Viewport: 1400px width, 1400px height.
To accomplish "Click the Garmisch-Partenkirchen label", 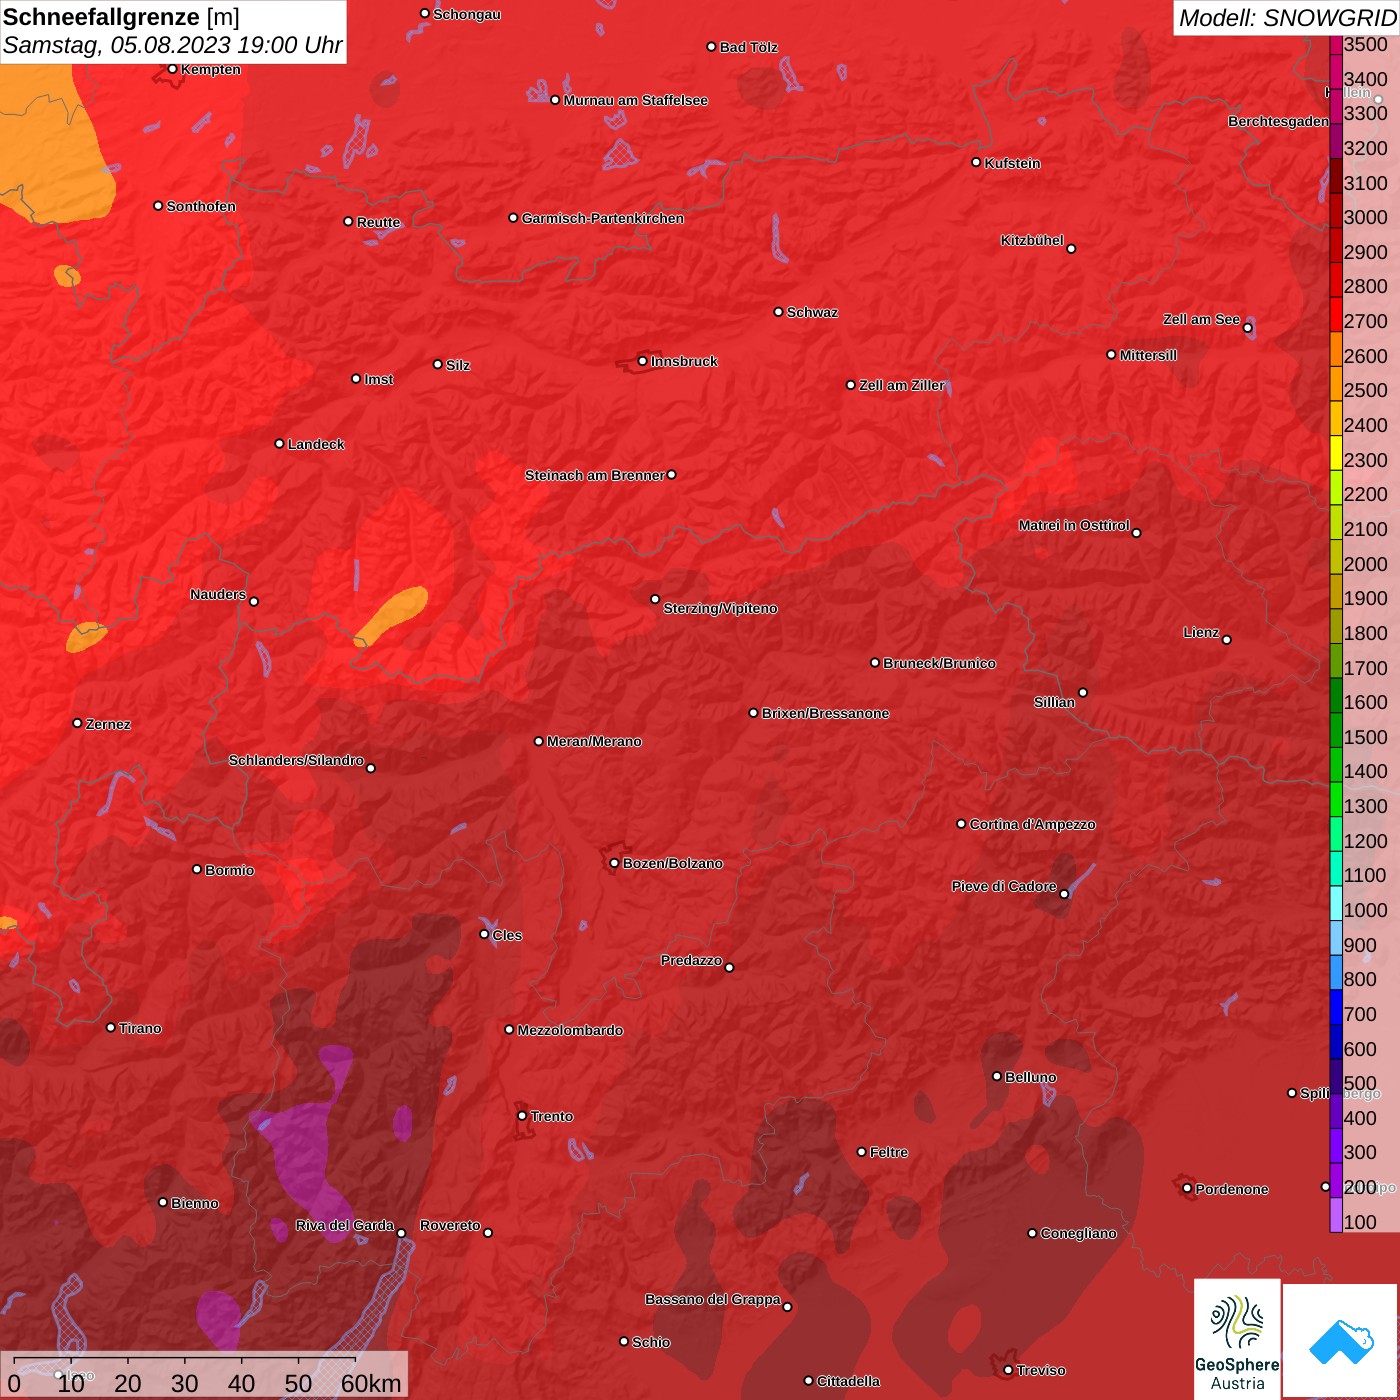I will tap(603, 218).
